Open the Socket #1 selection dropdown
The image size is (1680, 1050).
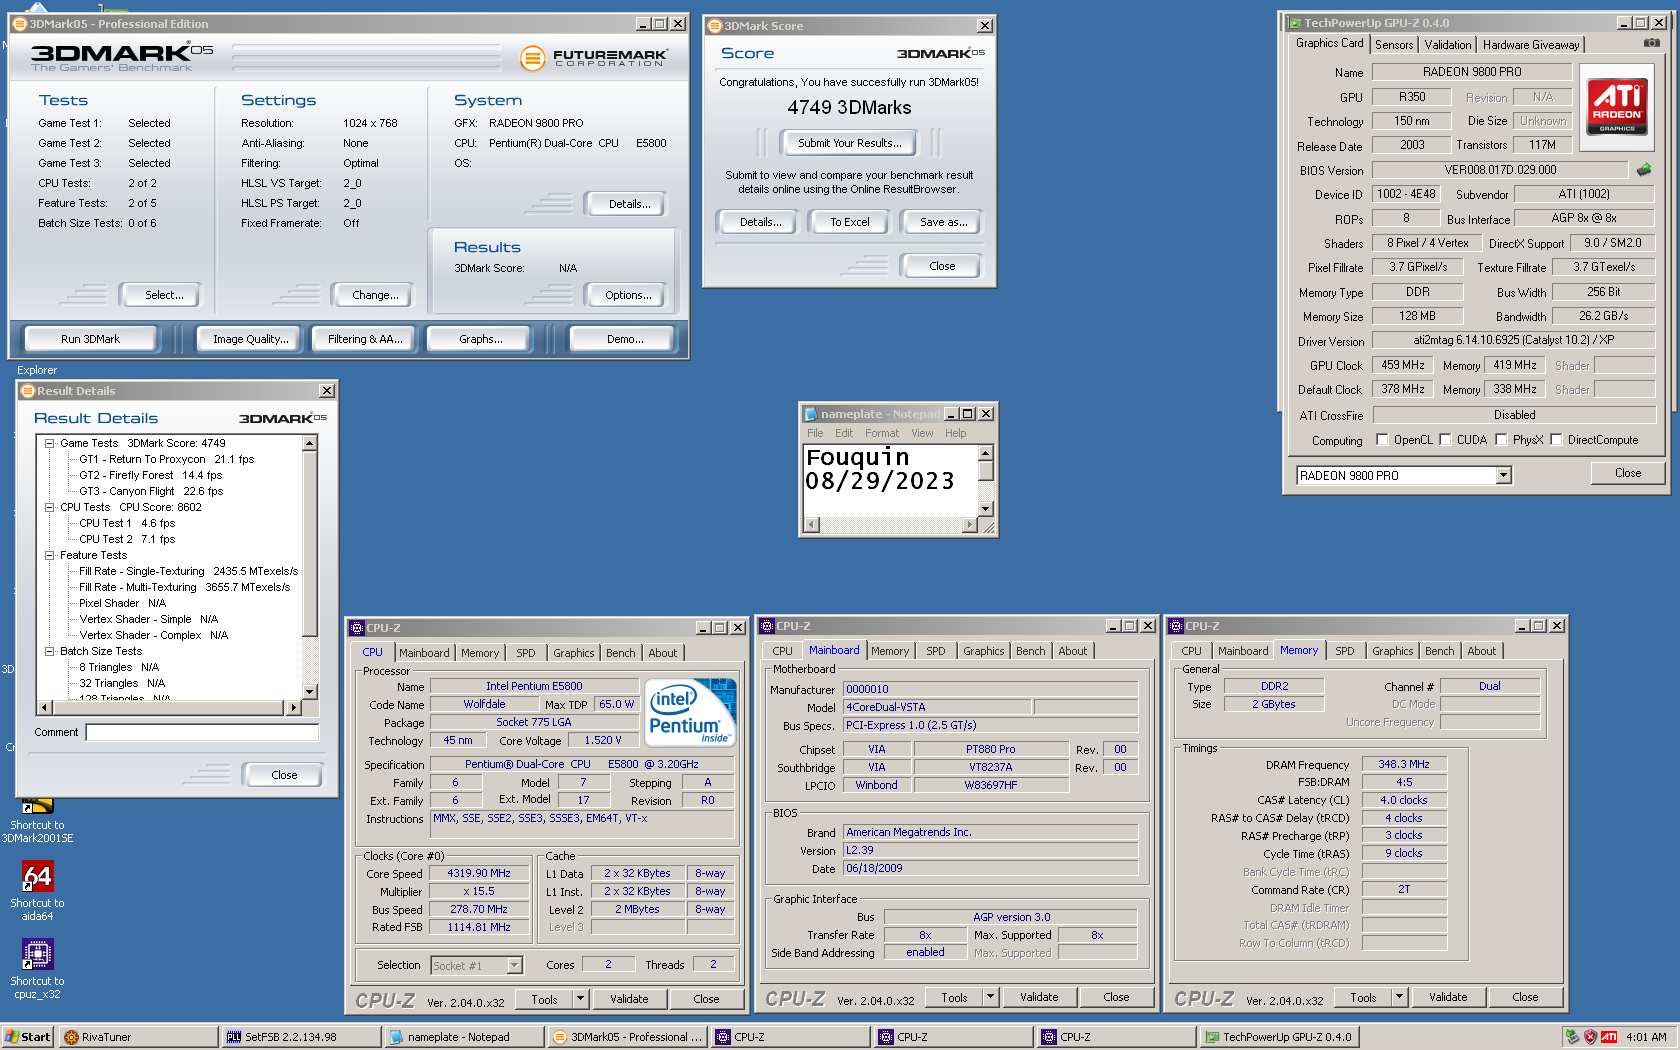pos(515,966)
